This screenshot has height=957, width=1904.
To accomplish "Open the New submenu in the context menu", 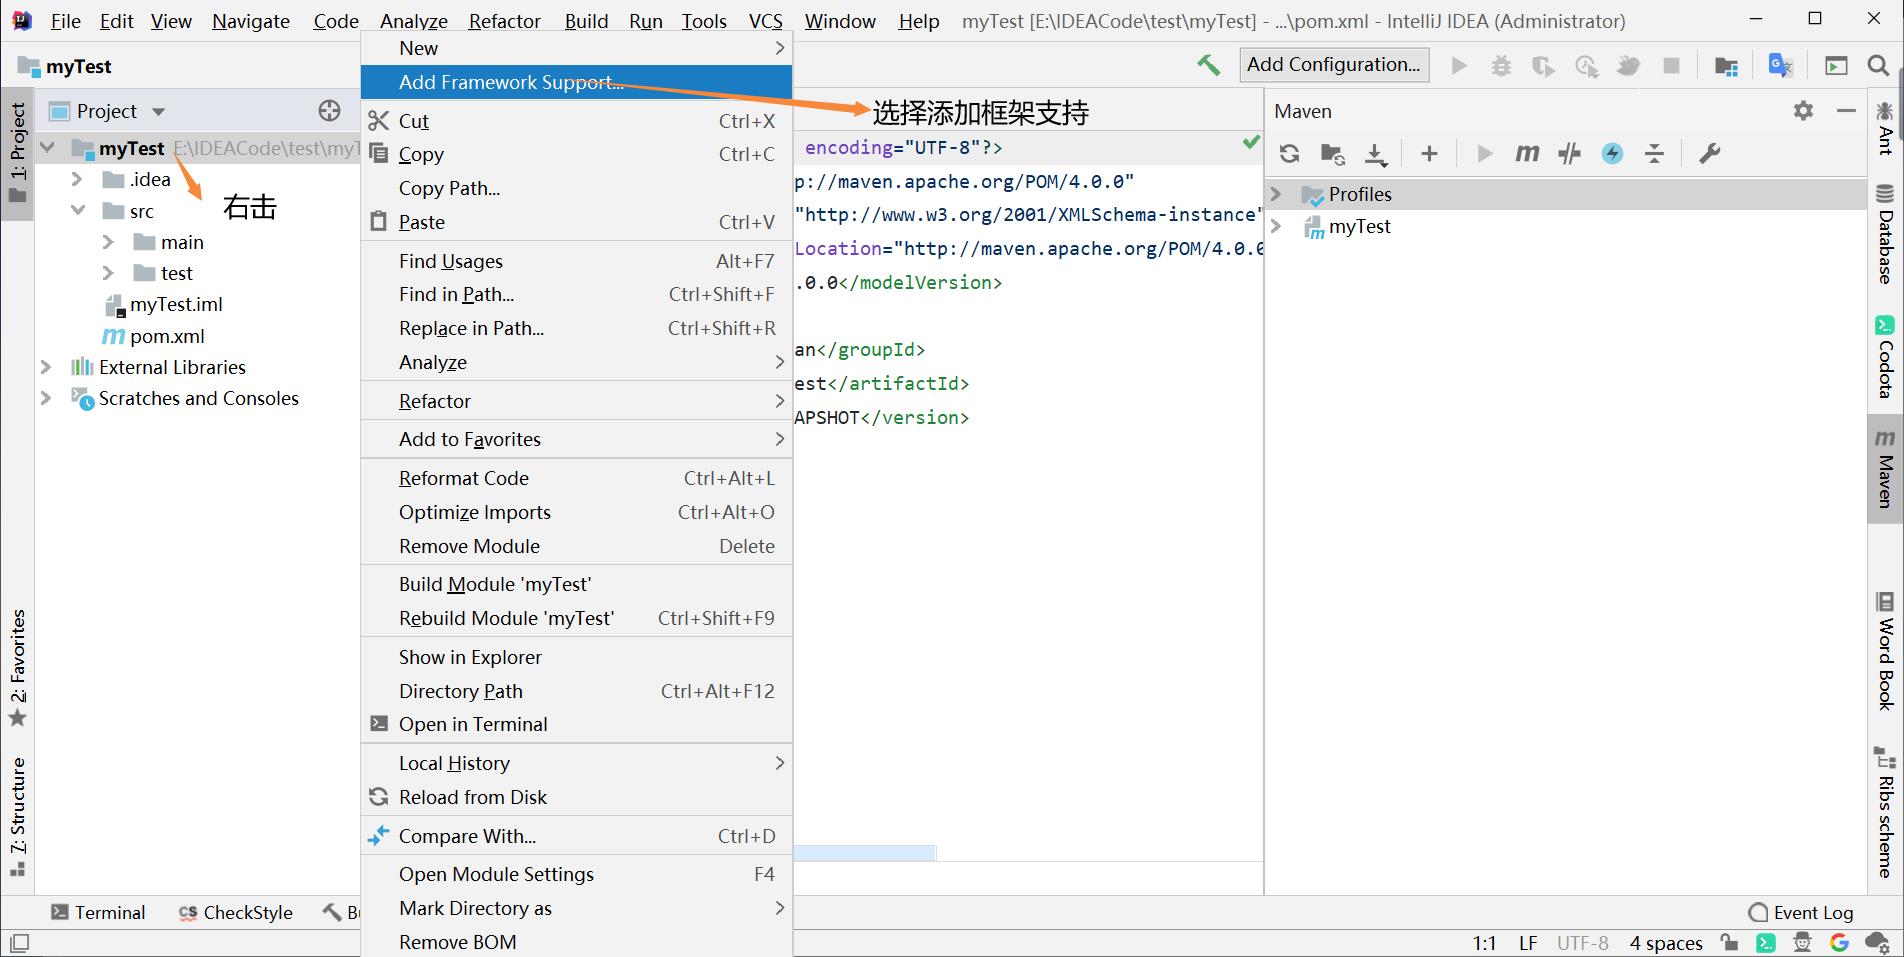I will (x=576, y=48).
